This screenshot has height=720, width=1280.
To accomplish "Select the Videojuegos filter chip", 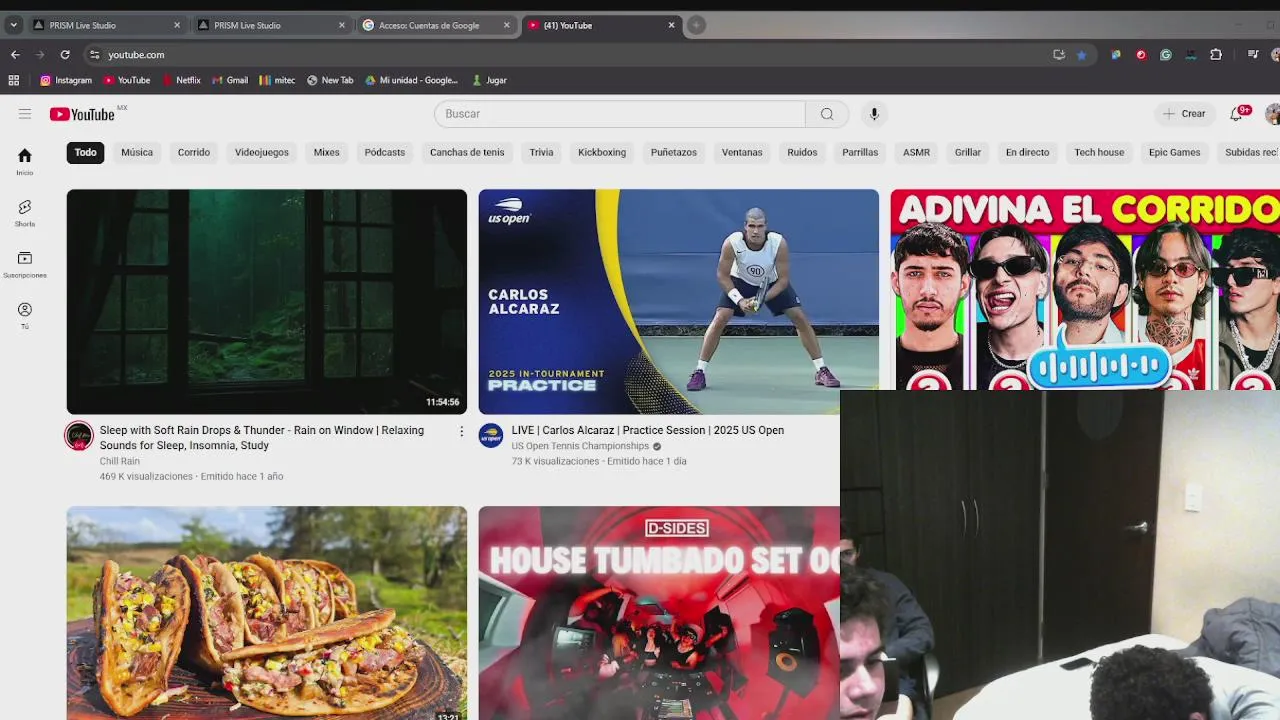I will tap(262, 152).
